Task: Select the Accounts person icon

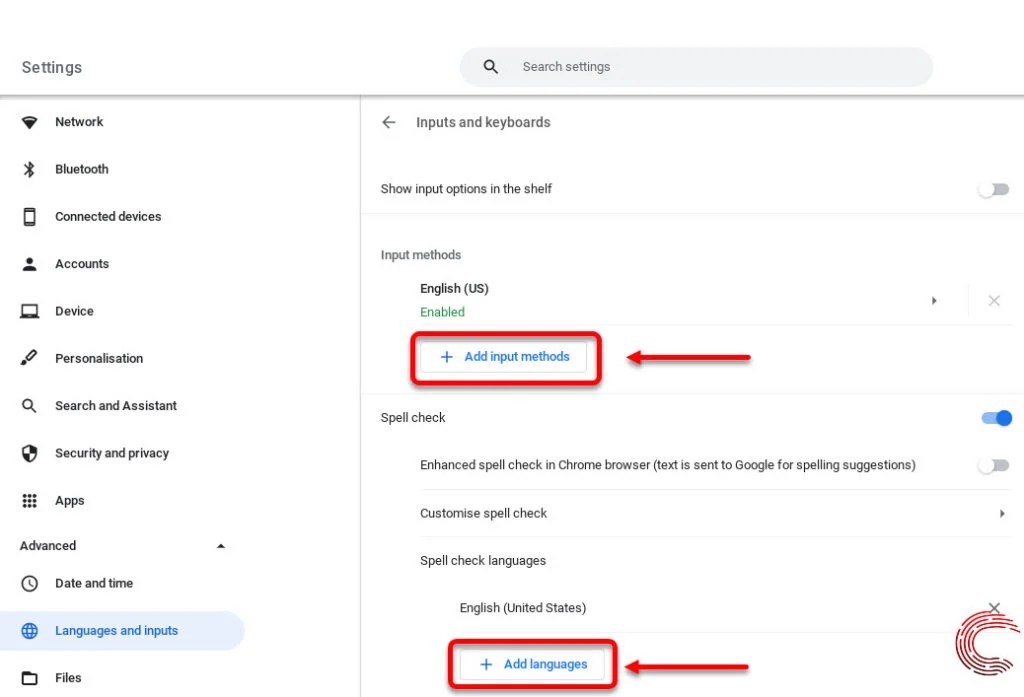Action: (31, 263)
